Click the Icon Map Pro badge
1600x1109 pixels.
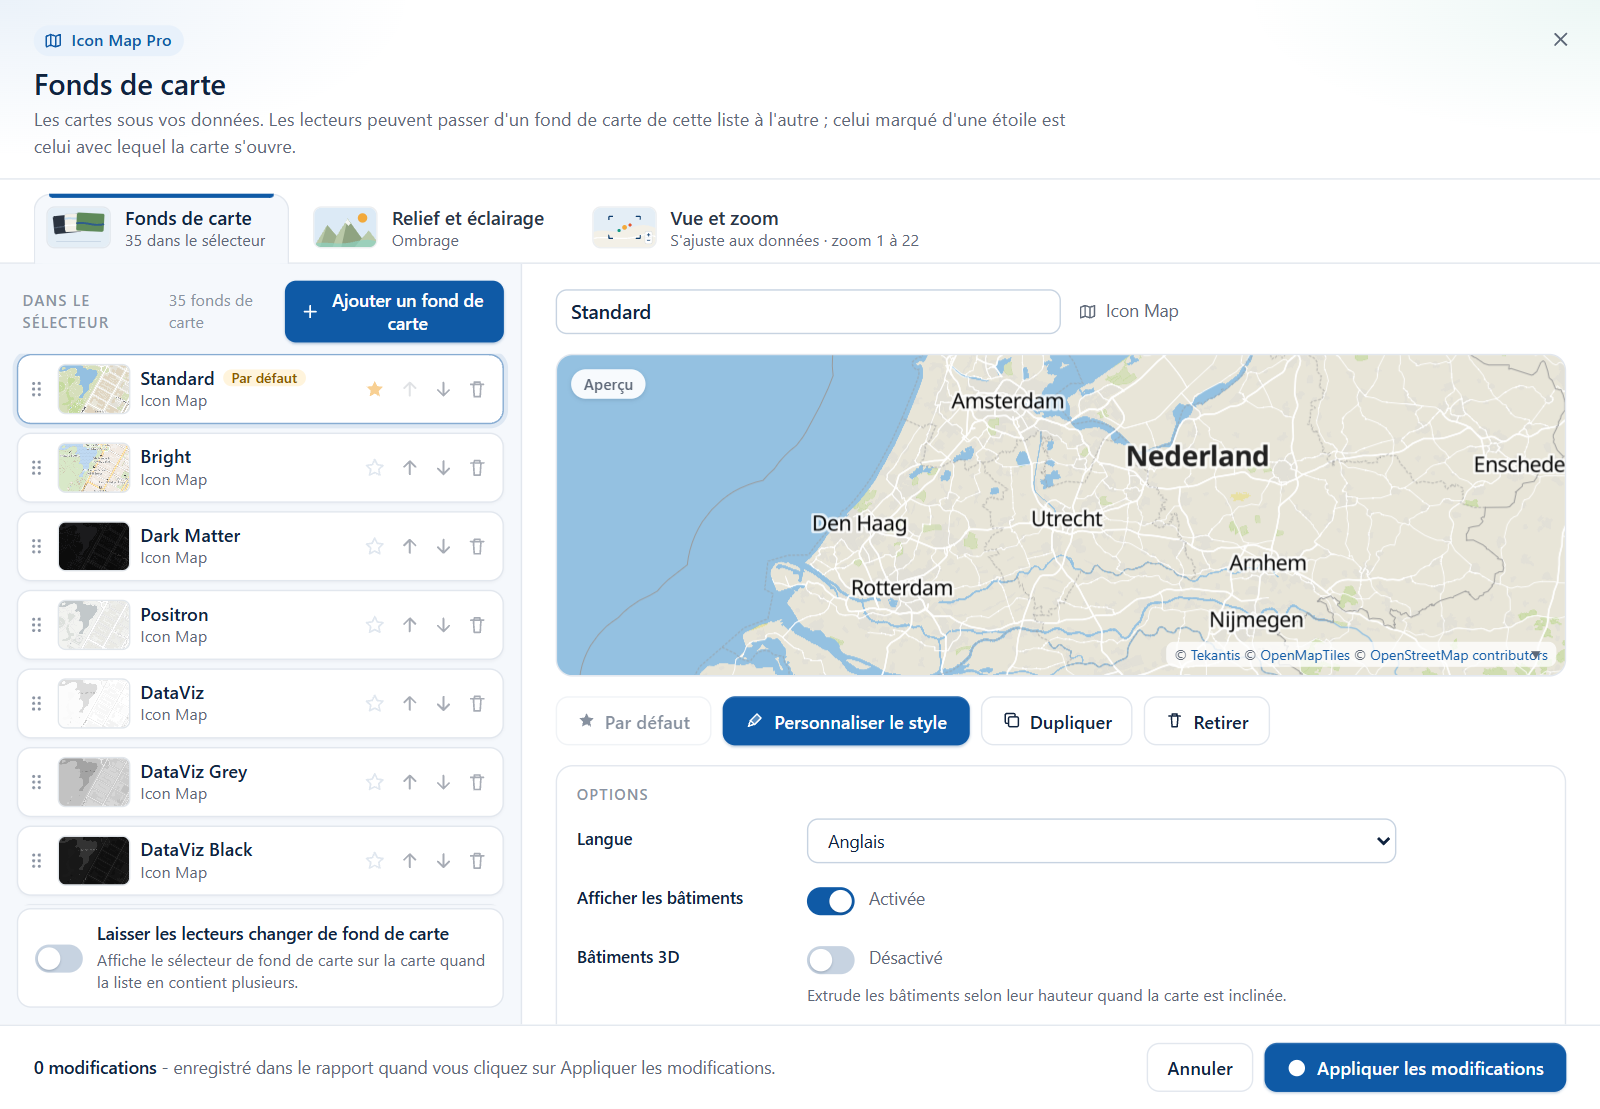(x=109, y=41)
